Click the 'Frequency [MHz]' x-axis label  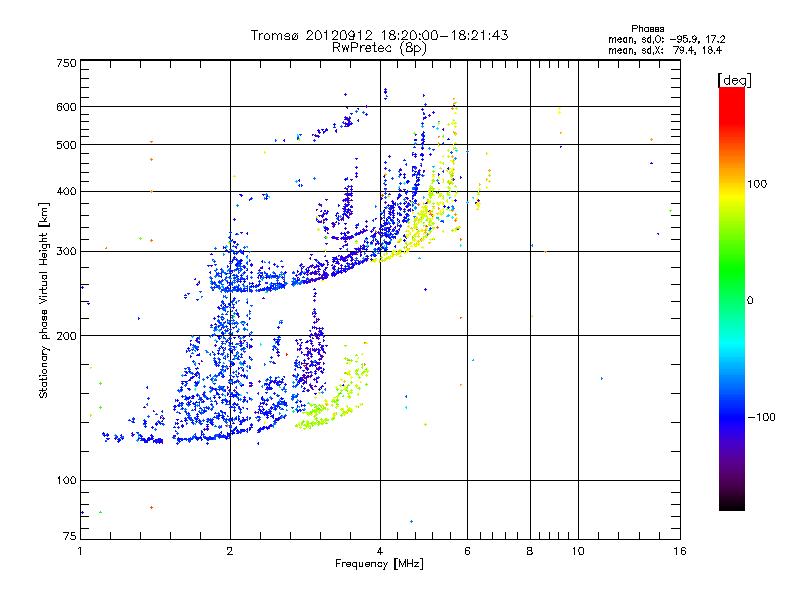point(379,564)
